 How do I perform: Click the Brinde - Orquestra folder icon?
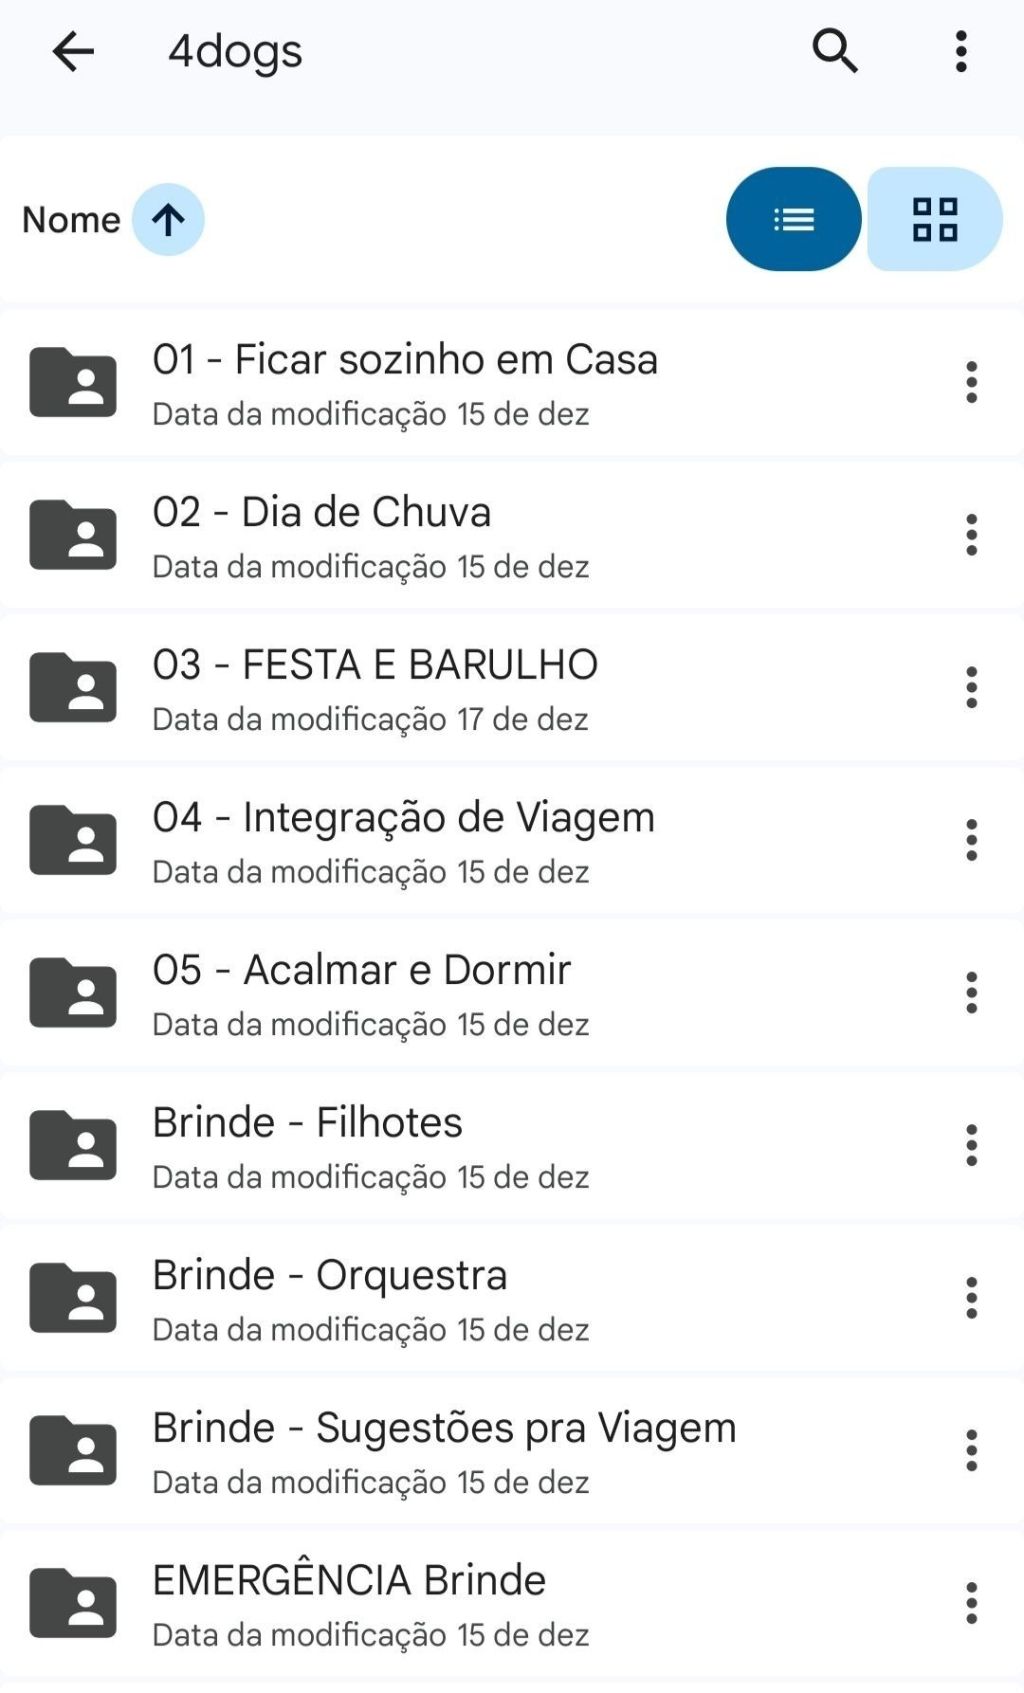(73, 1298)
